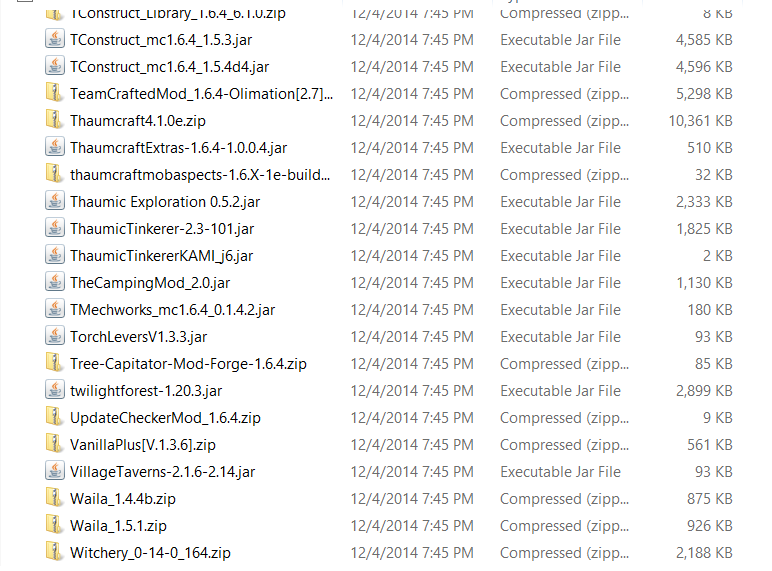Click the Waila_1.5.1.zip archive icon
The height and width of the screenshot is (571, 772).
click(x=55, y=525)
